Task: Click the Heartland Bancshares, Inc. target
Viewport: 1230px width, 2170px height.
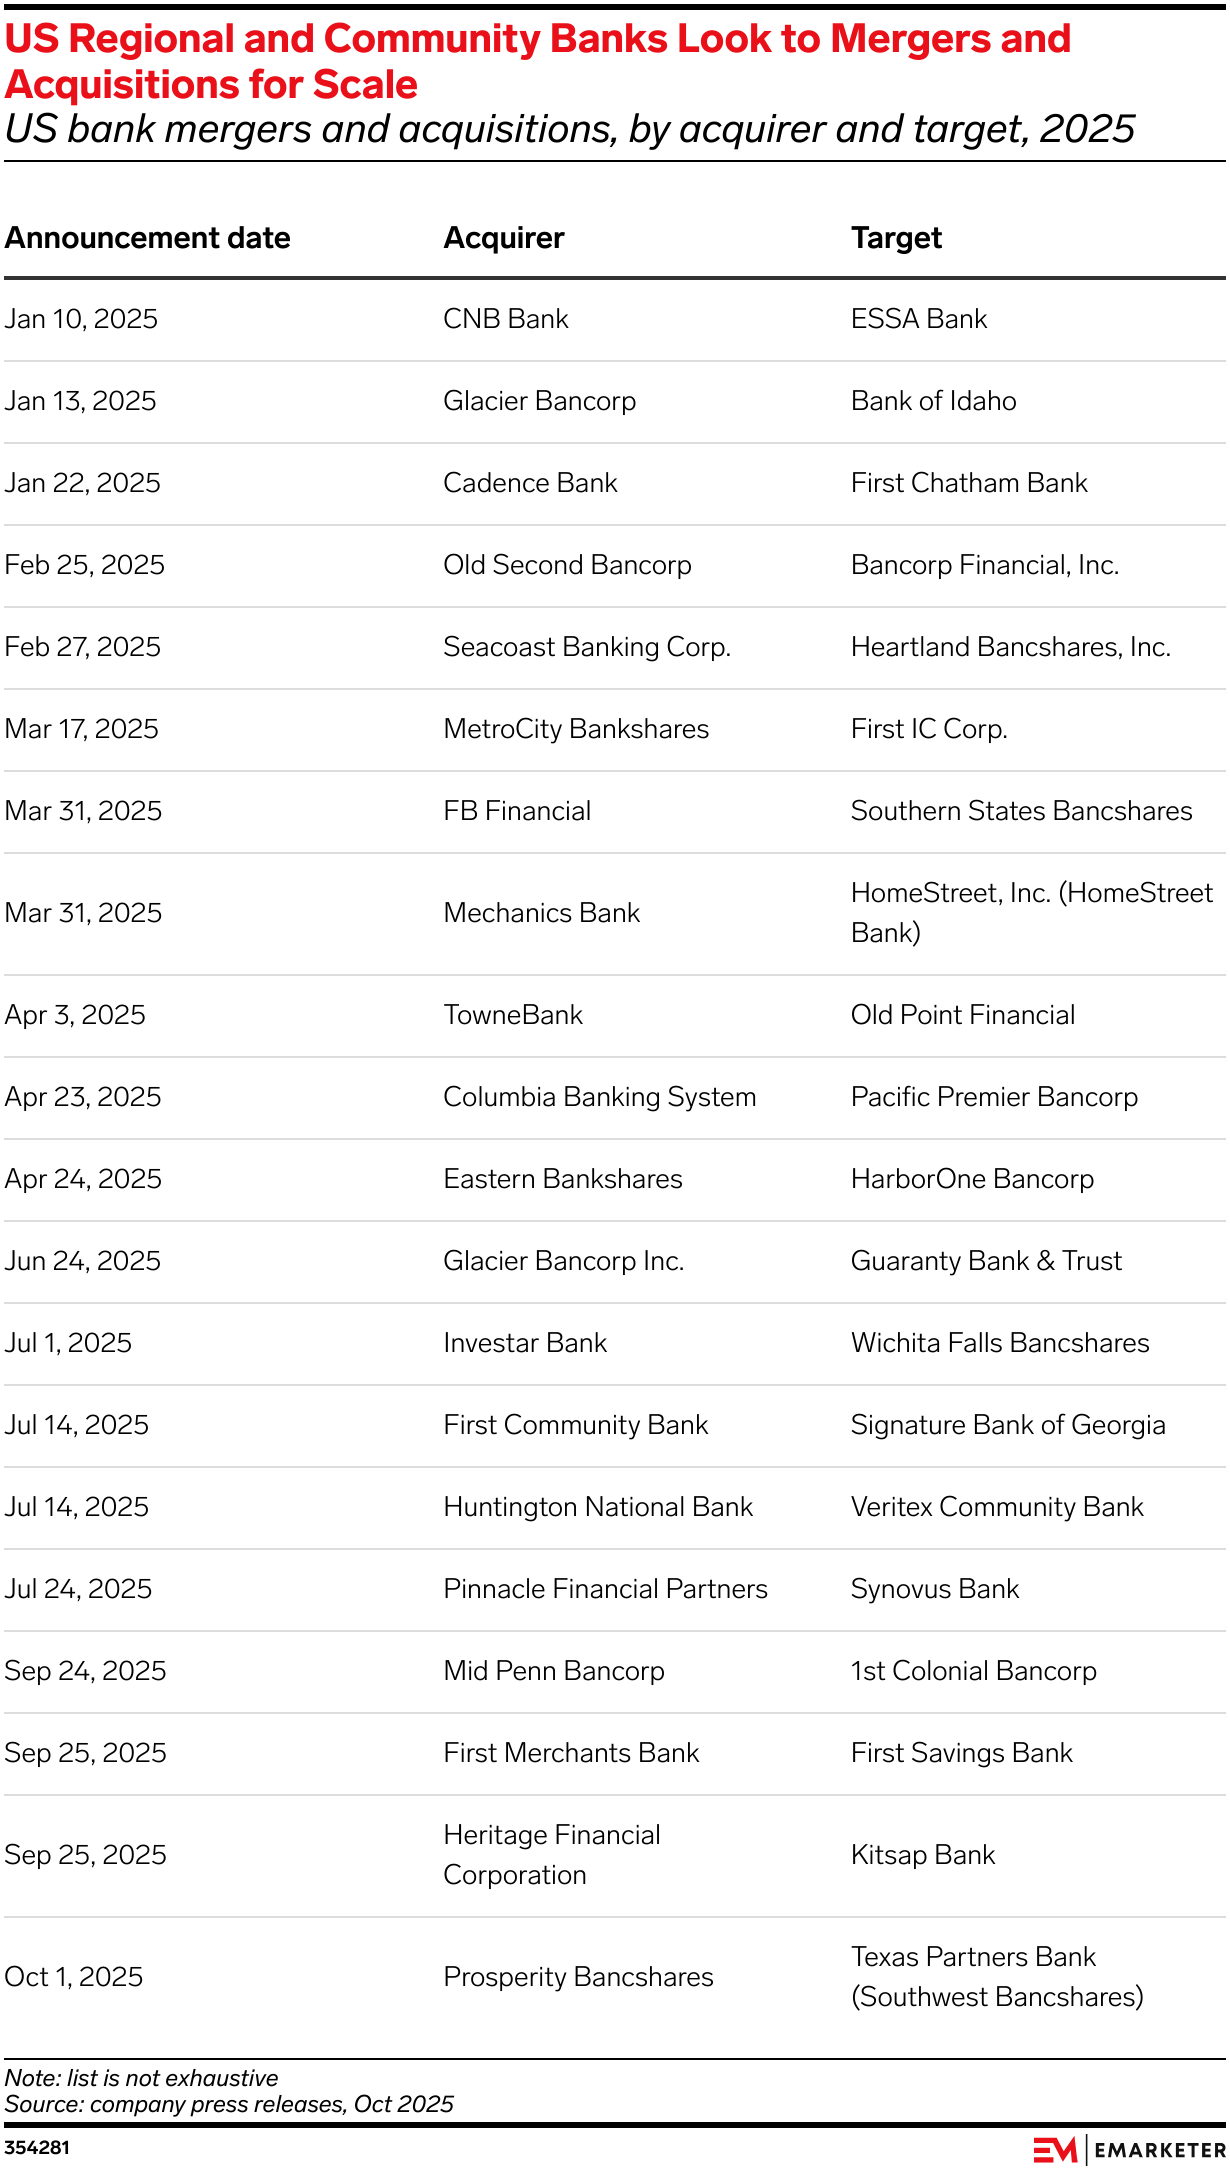Action: [x=1010, y=647]
